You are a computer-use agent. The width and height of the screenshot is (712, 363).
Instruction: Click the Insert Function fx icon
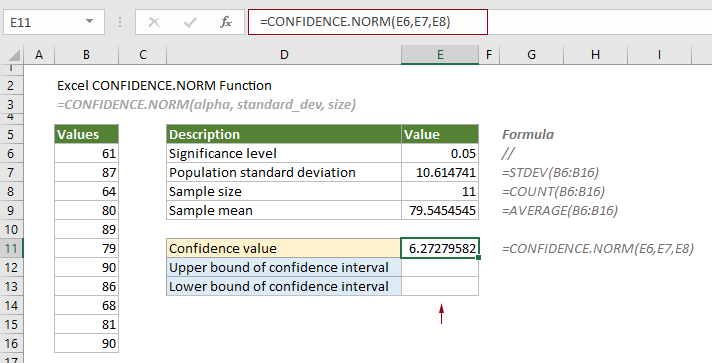click(226, 22)
